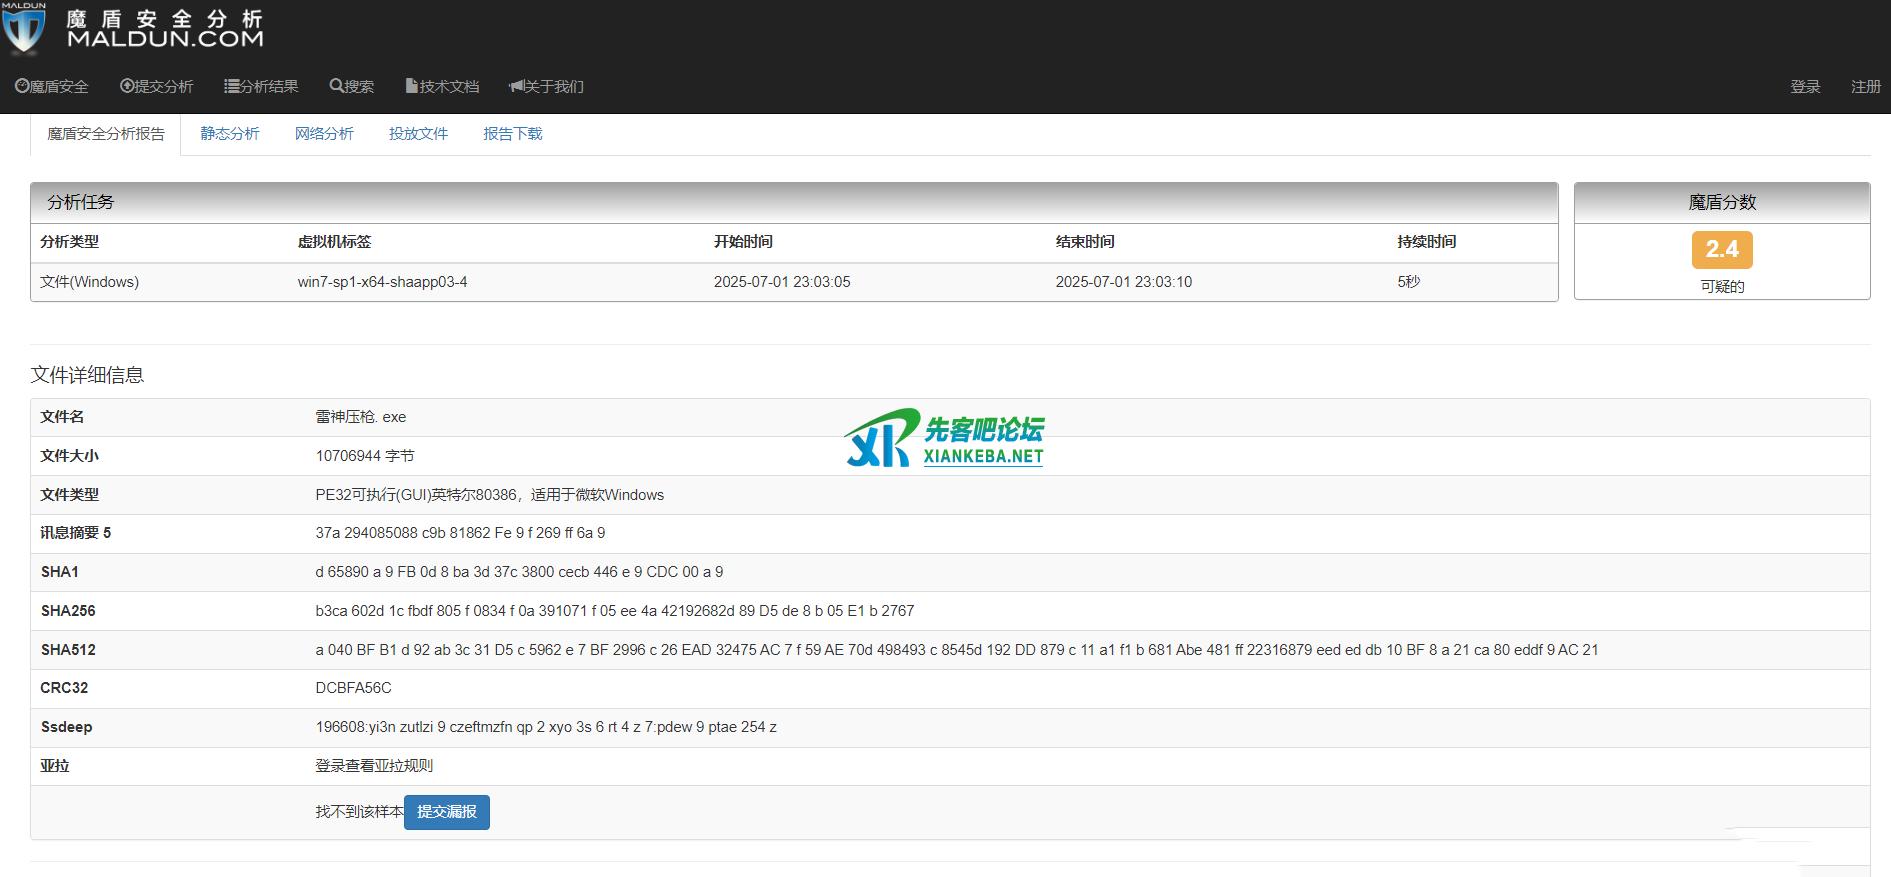Click the XIANKEBA.NET watermark logo

point(943,438)
